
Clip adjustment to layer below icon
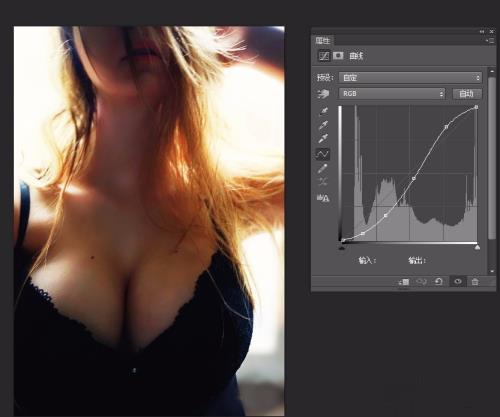coord(404,282)
